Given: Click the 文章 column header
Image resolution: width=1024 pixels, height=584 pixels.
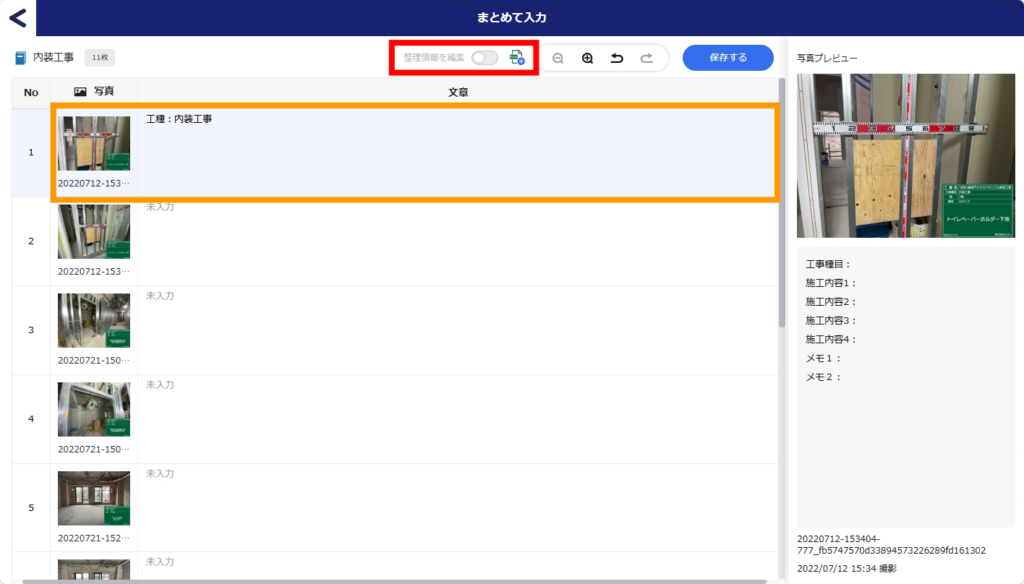Looking at the screenshot, I should click(x=458, y=92).
